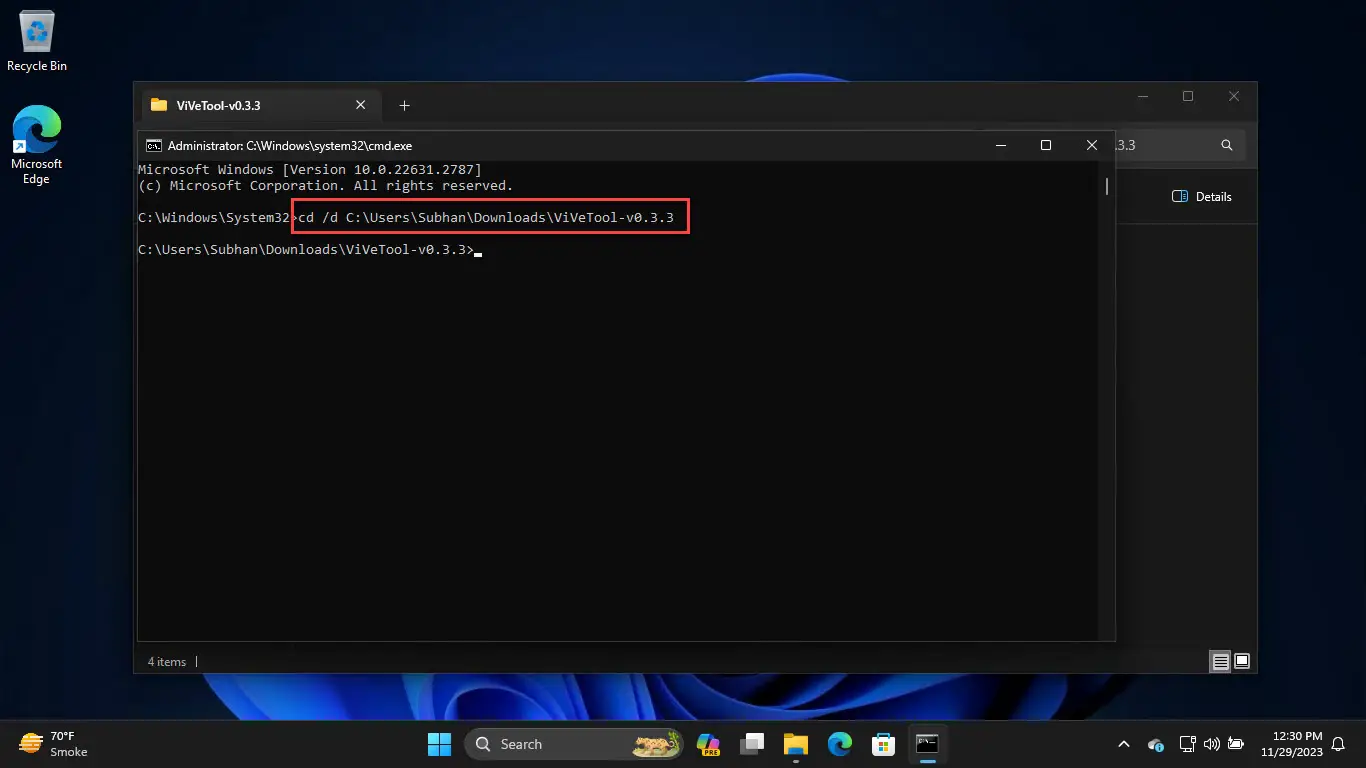Click the '4 items' status bar text
Viewport: 1366px width, 768px height.
tap(167, 661)
